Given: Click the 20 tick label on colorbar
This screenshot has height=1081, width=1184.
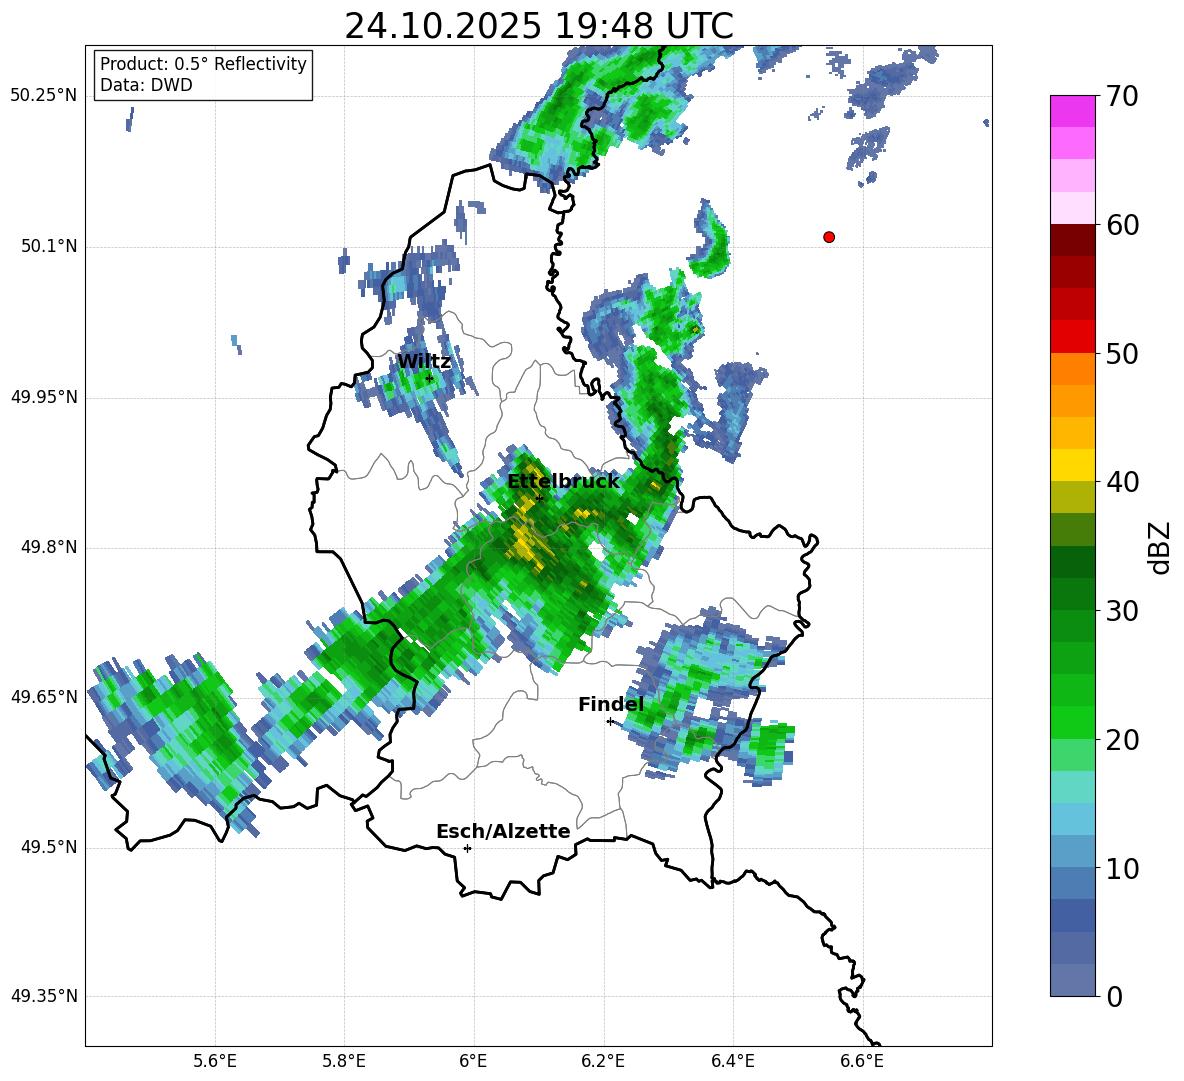Looking at the screenshot, I should point(1122,740).
